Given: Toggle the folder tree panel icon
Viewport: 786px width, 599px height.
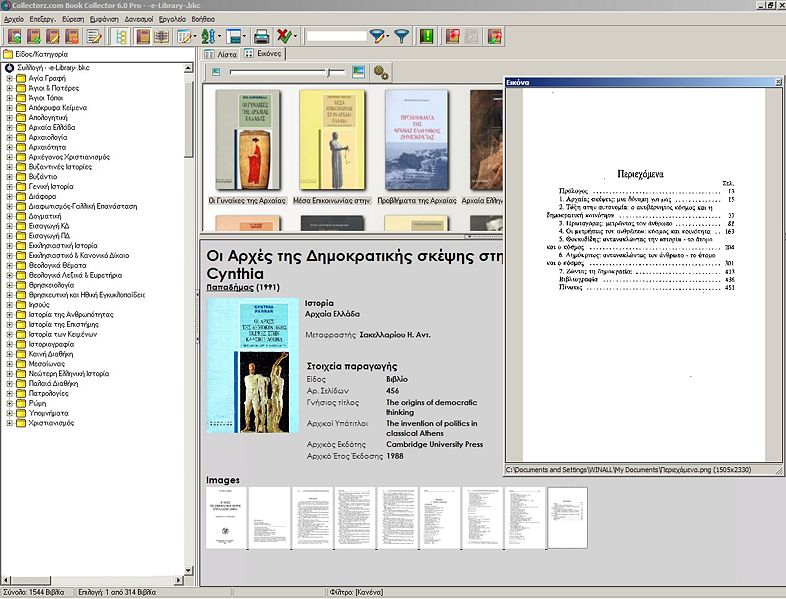Looking at the screenshot, I should pos(121,37).
